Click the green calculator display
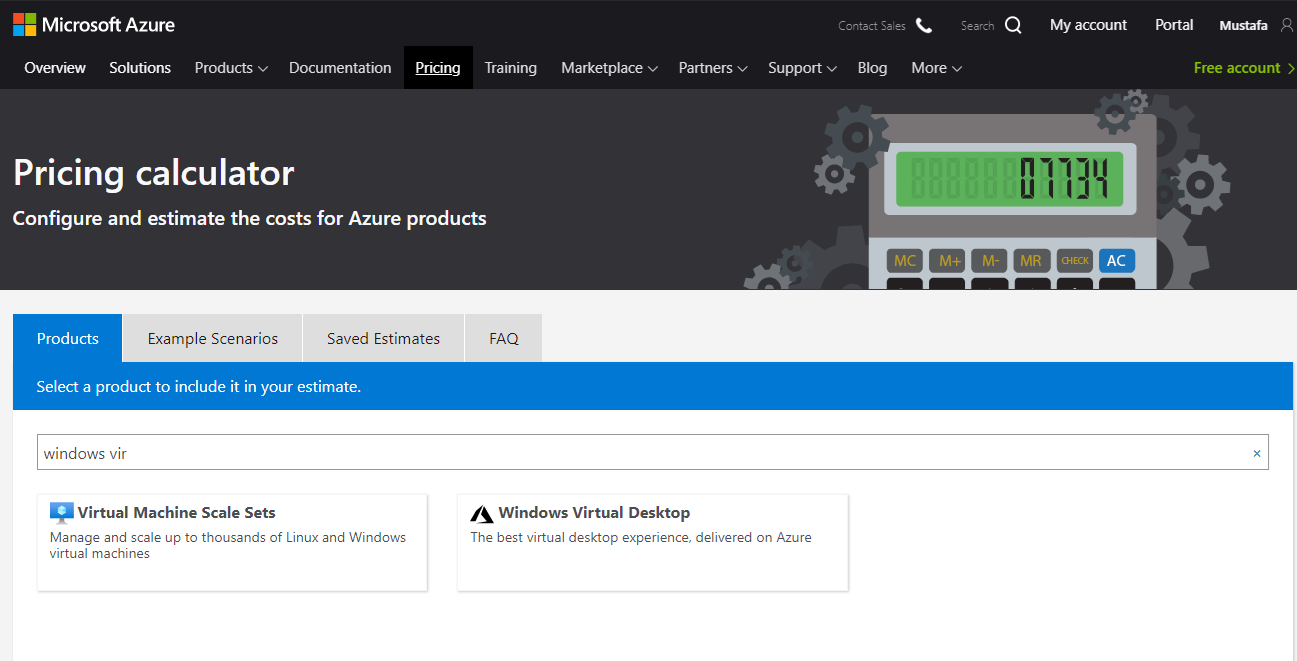This screenshot has height=661, width=1297. click(1009, 179)
